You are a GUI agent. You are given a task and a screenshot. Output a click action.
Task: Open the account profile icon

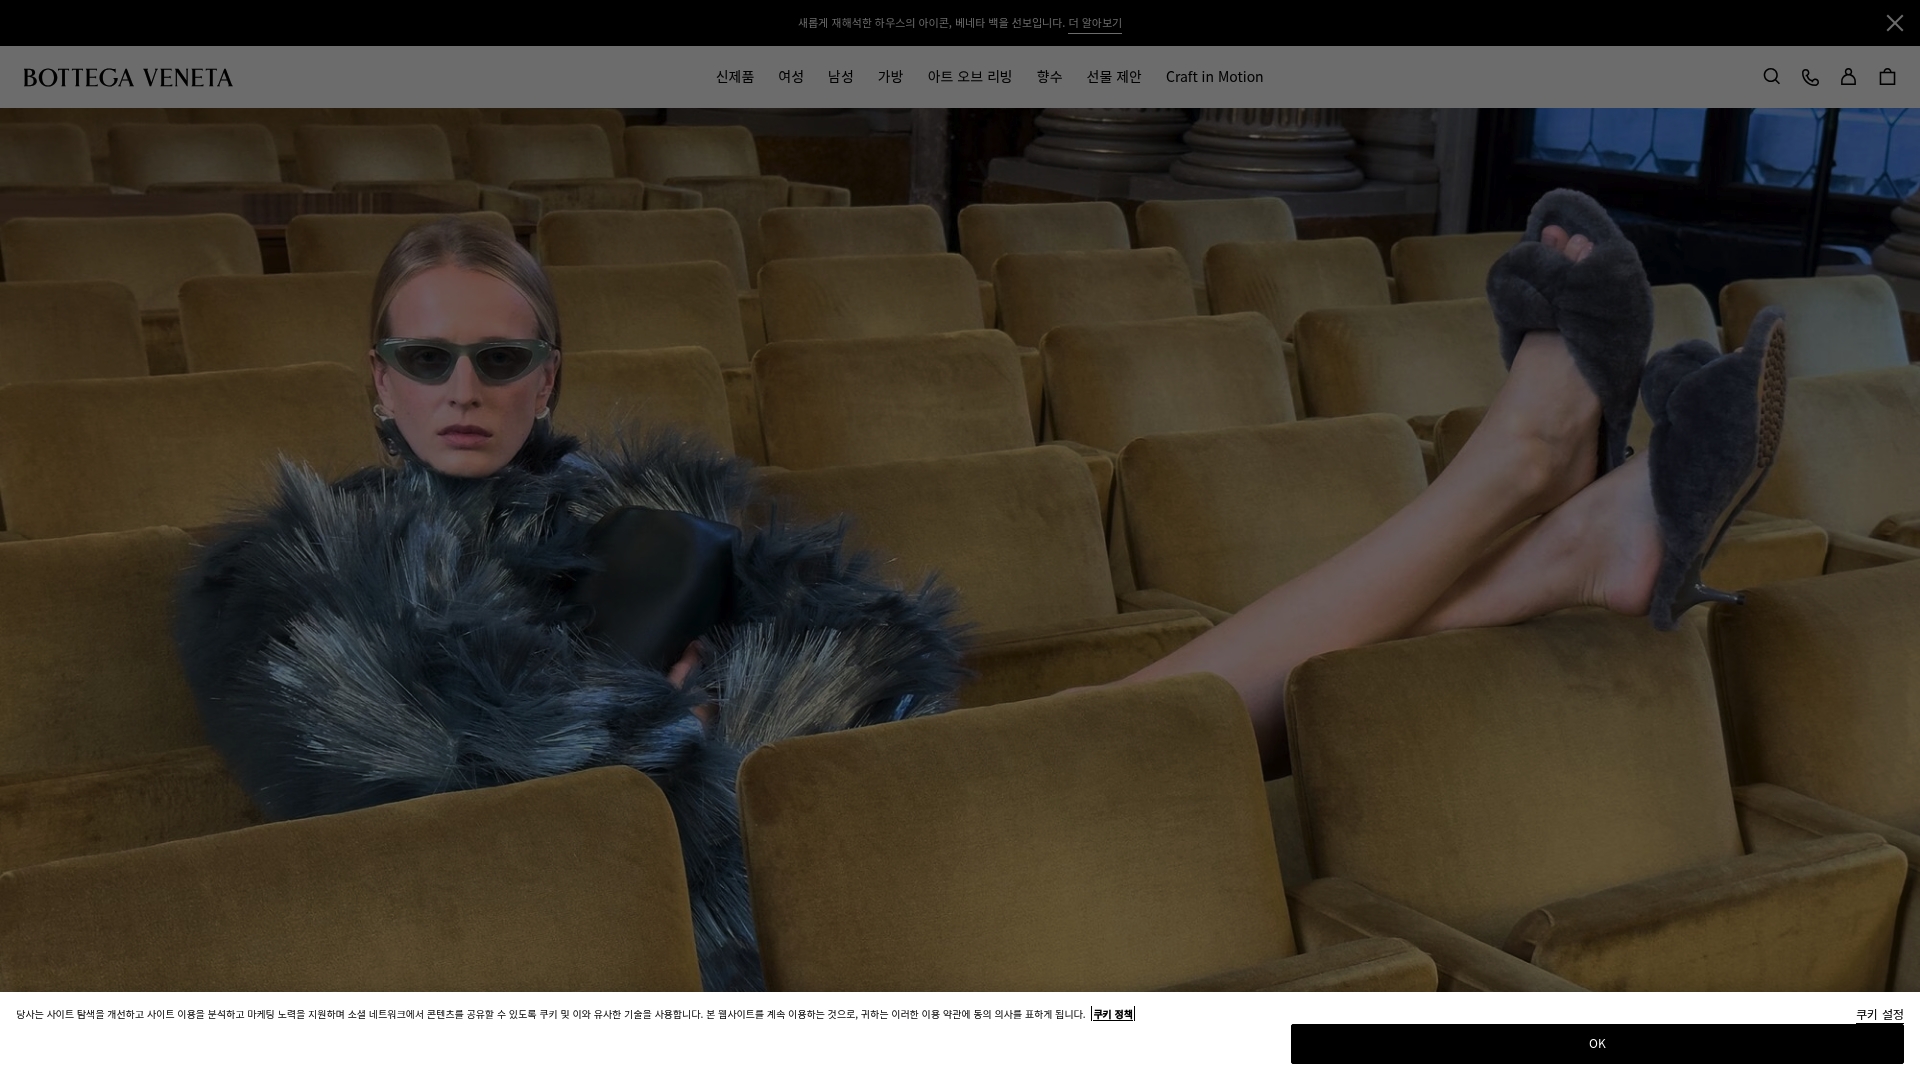[x=1848, y=77]
